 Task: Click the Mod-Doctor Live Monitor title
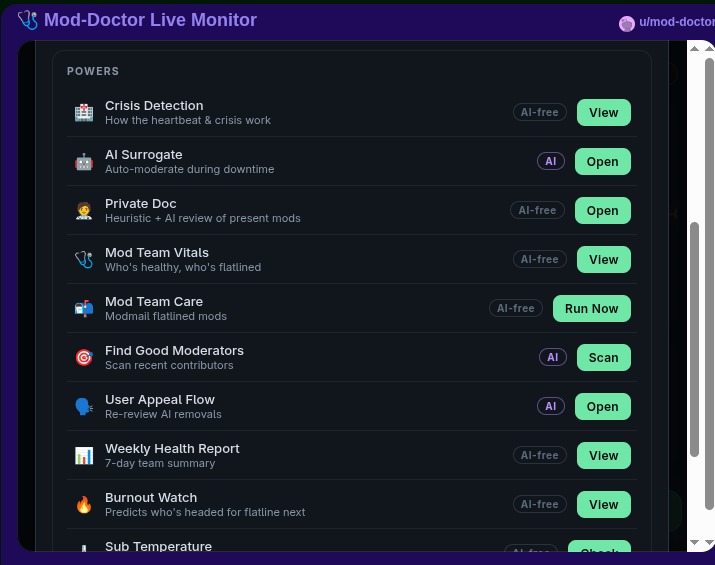point(150,20)
